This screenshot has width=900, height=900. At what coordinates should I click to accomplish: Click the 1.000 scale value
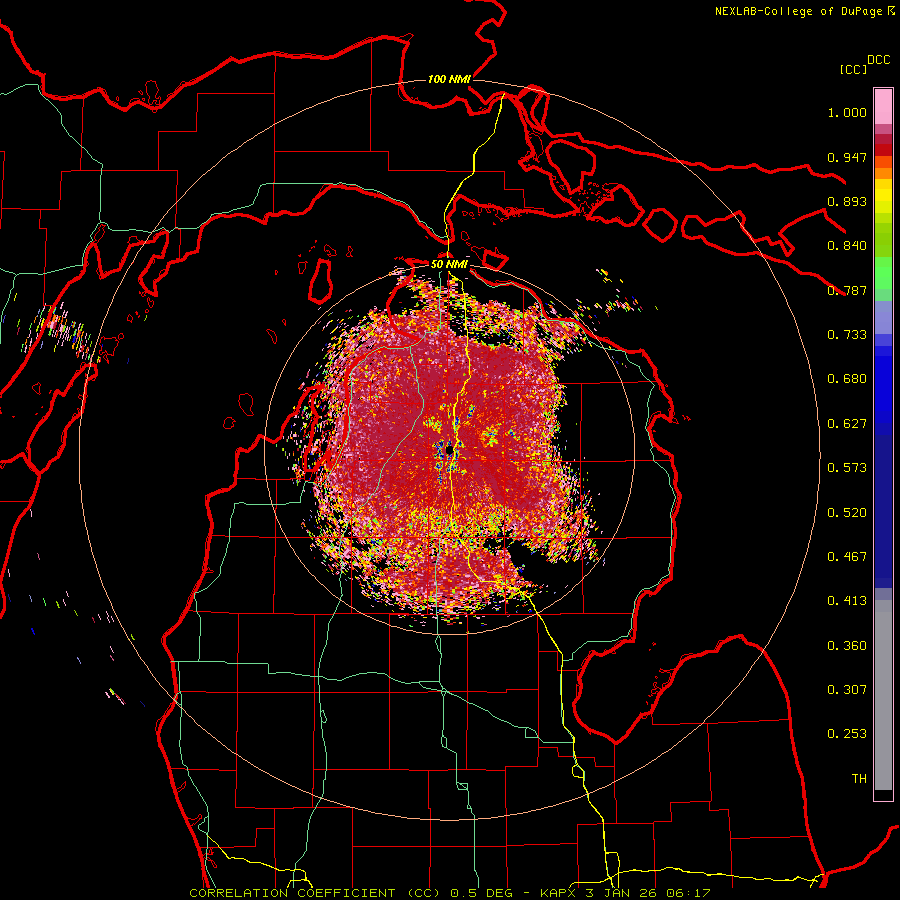(x=847, y=112)
